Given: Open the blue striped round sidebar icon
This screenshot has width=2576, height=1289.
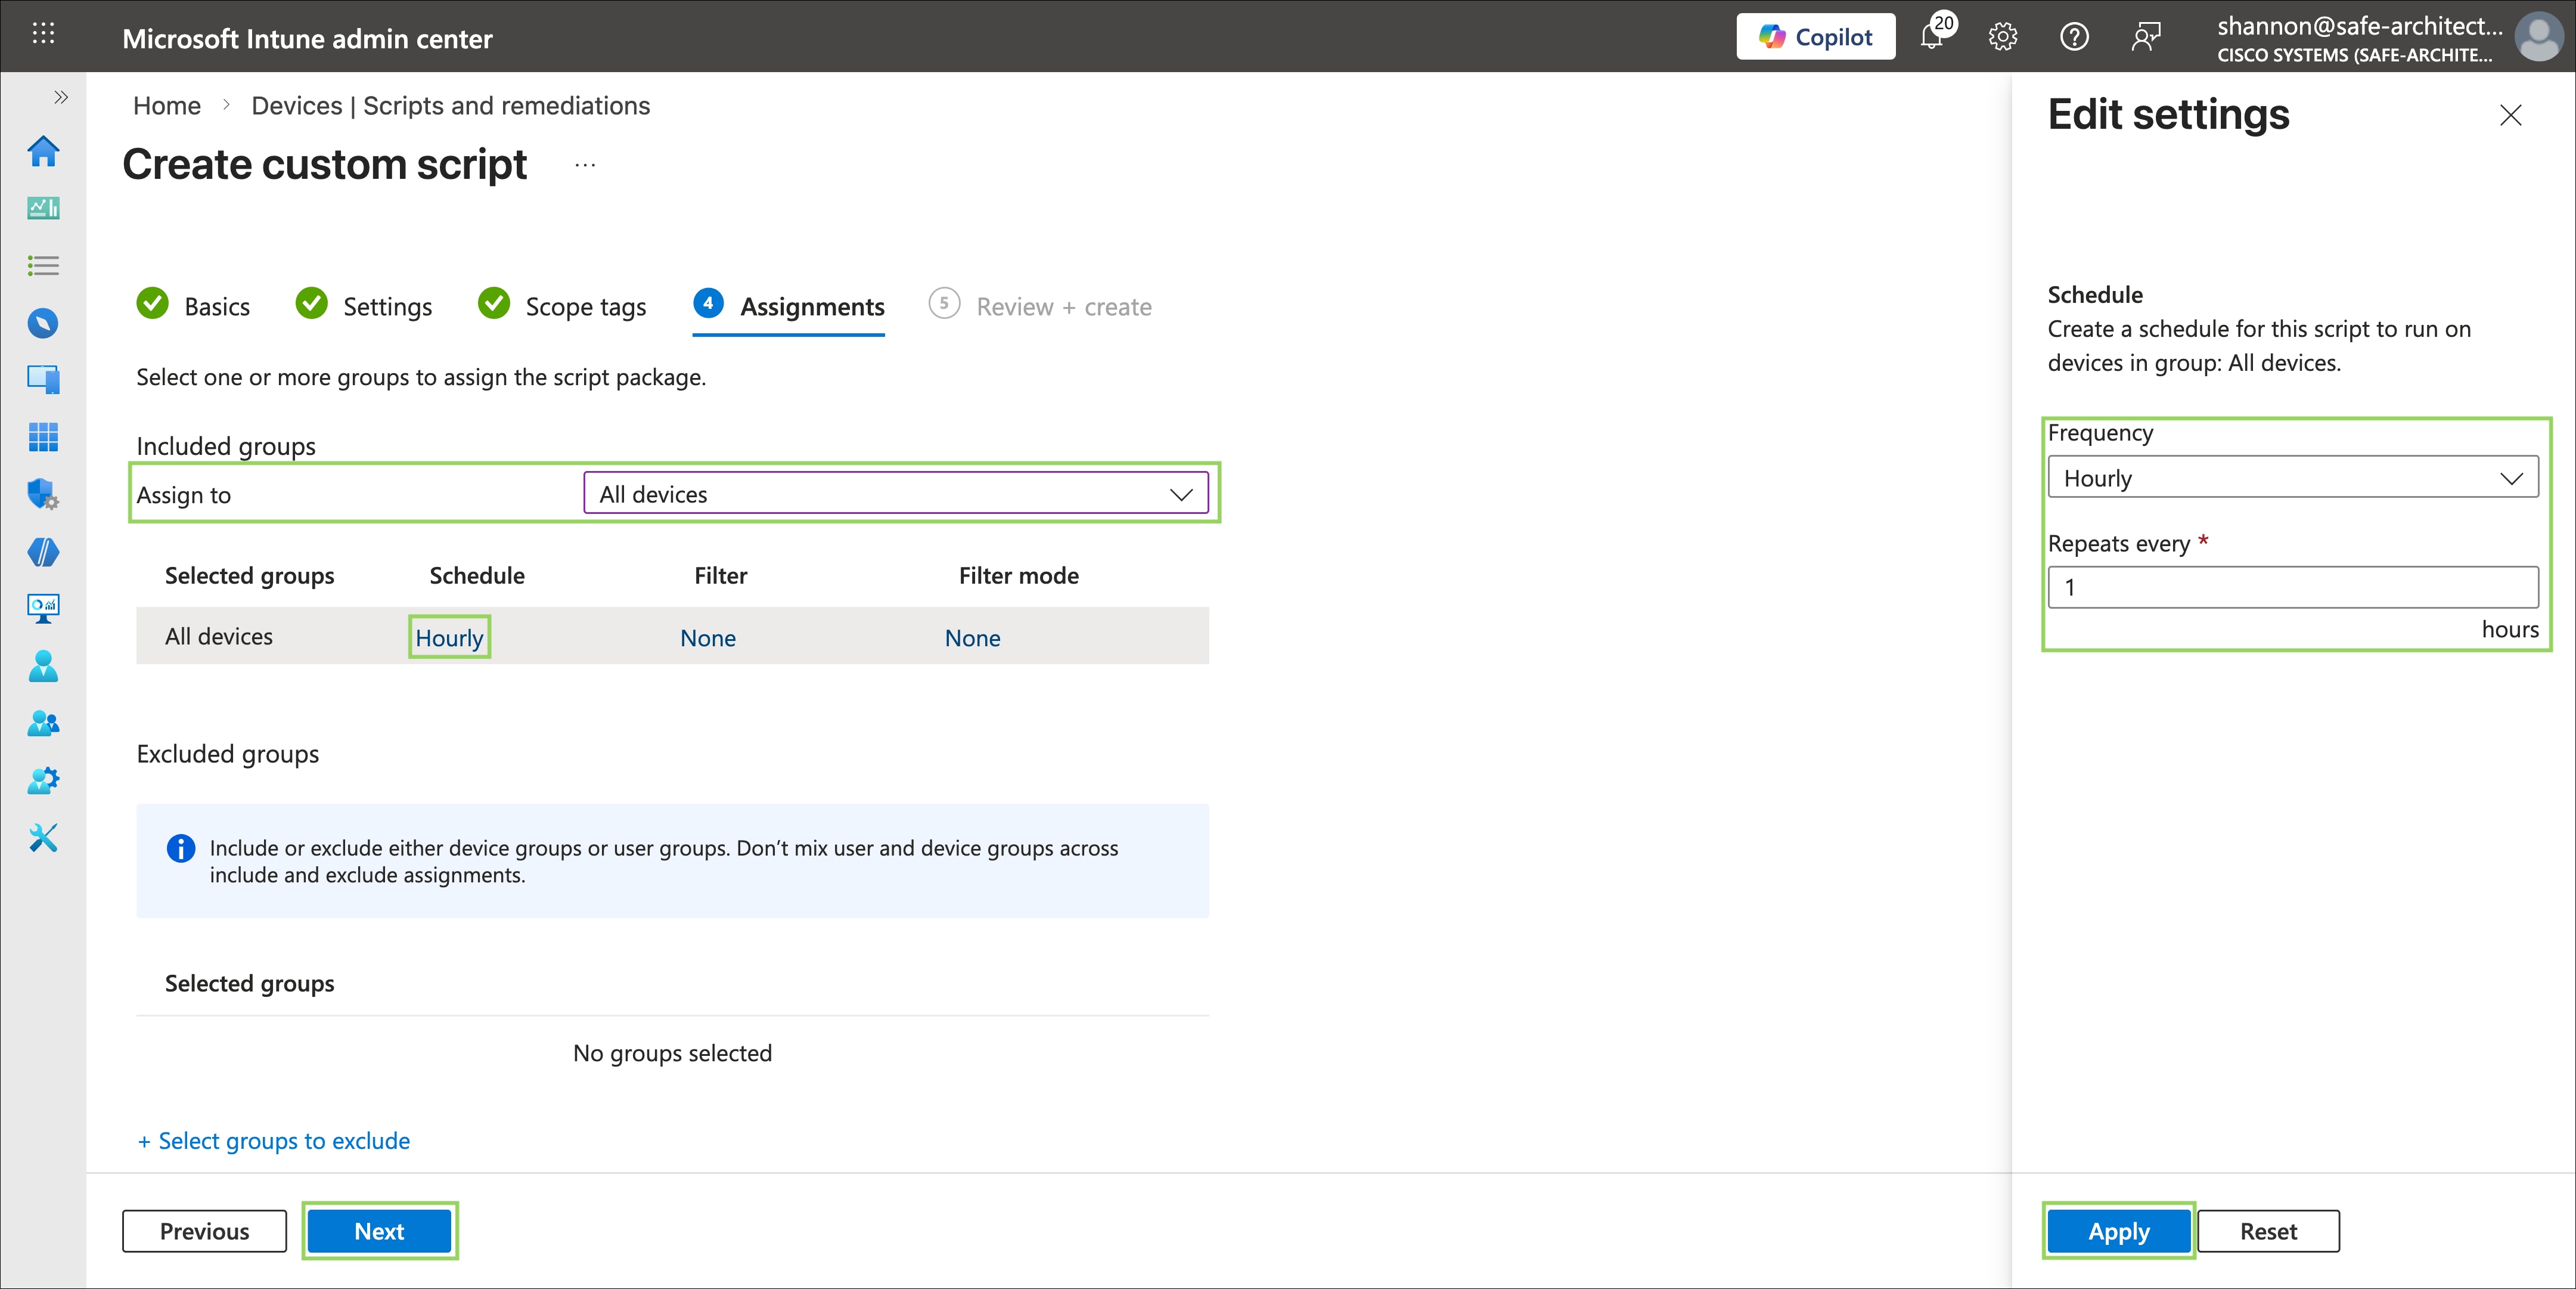Looking at the screenshot, I should pos(43,552).
